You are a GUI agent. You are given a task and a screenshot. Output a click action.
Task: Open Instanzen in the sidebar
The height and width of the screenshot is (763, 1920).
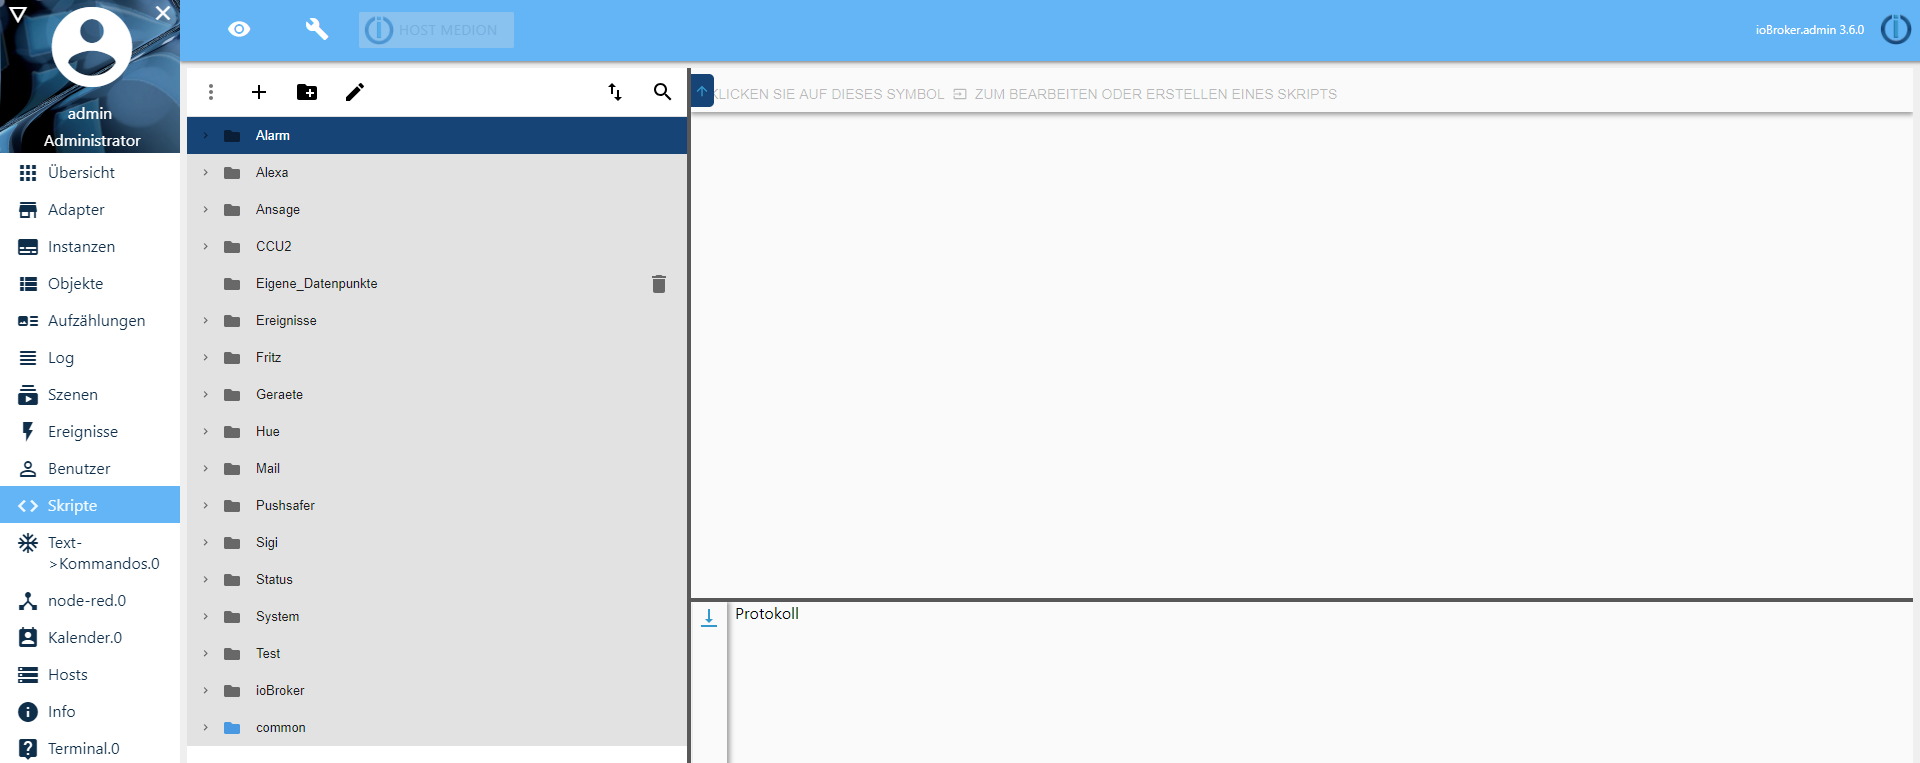point(90,247)
